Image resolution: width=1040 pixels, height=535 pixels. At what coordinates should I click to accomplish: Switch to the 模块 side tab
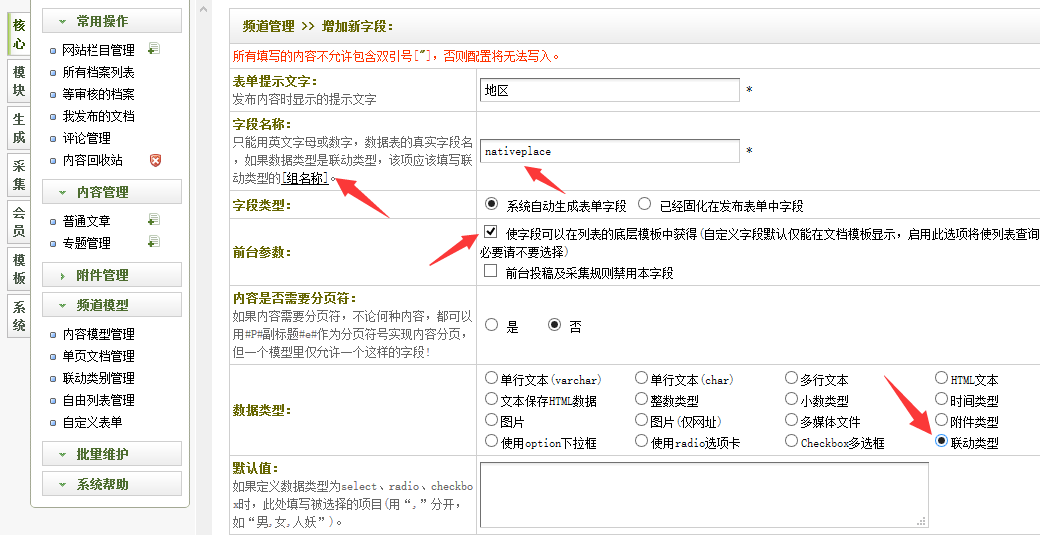19,82
